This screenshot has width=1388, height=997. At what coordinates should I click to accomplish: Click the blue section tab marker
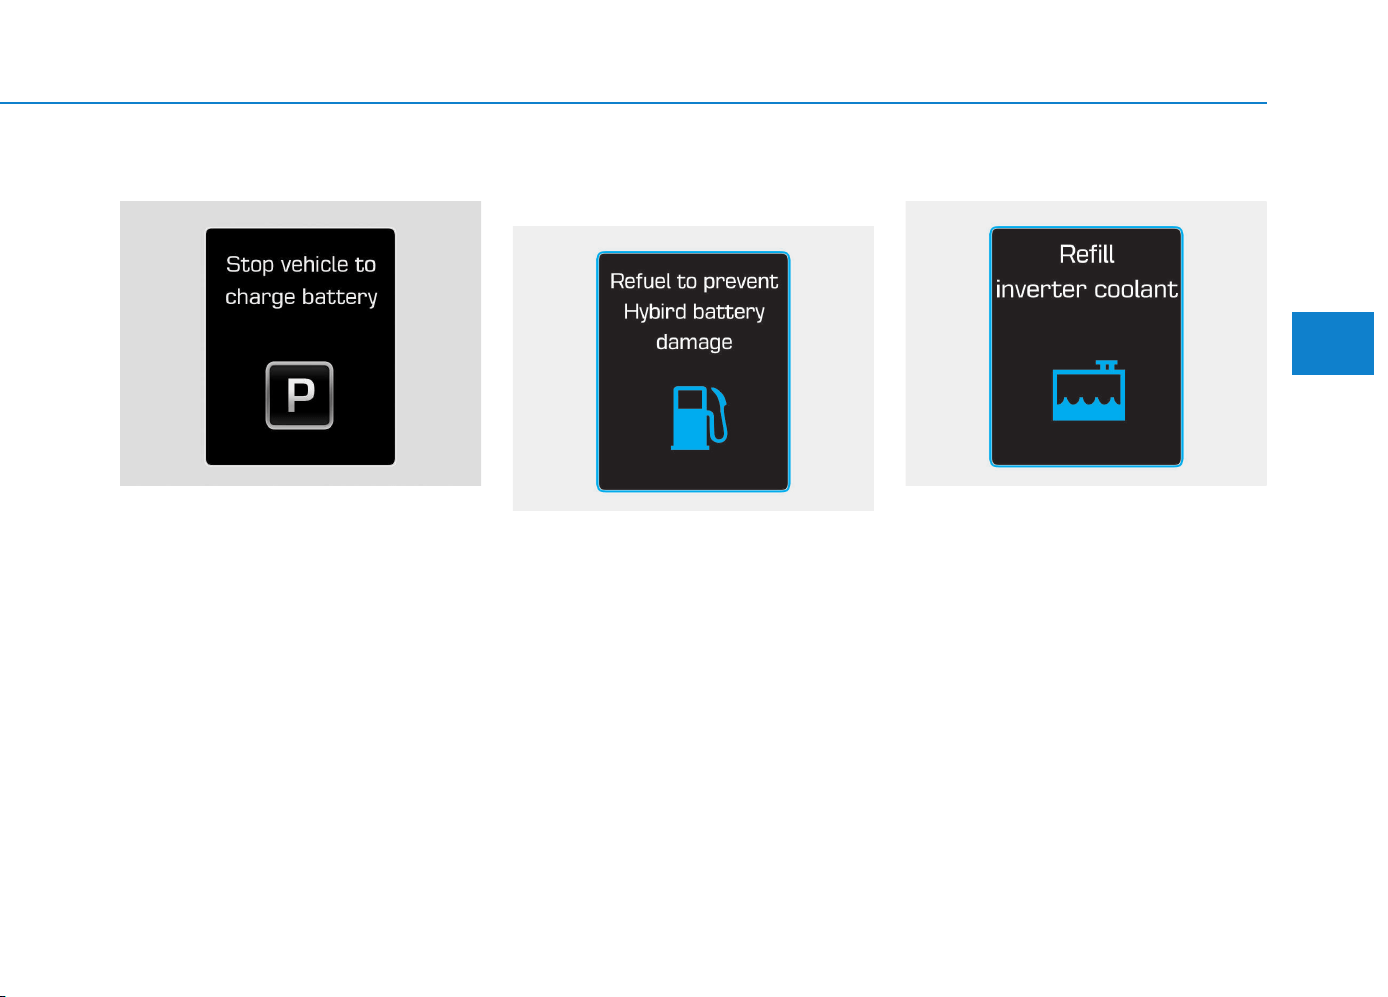(x=1332, y=343)
